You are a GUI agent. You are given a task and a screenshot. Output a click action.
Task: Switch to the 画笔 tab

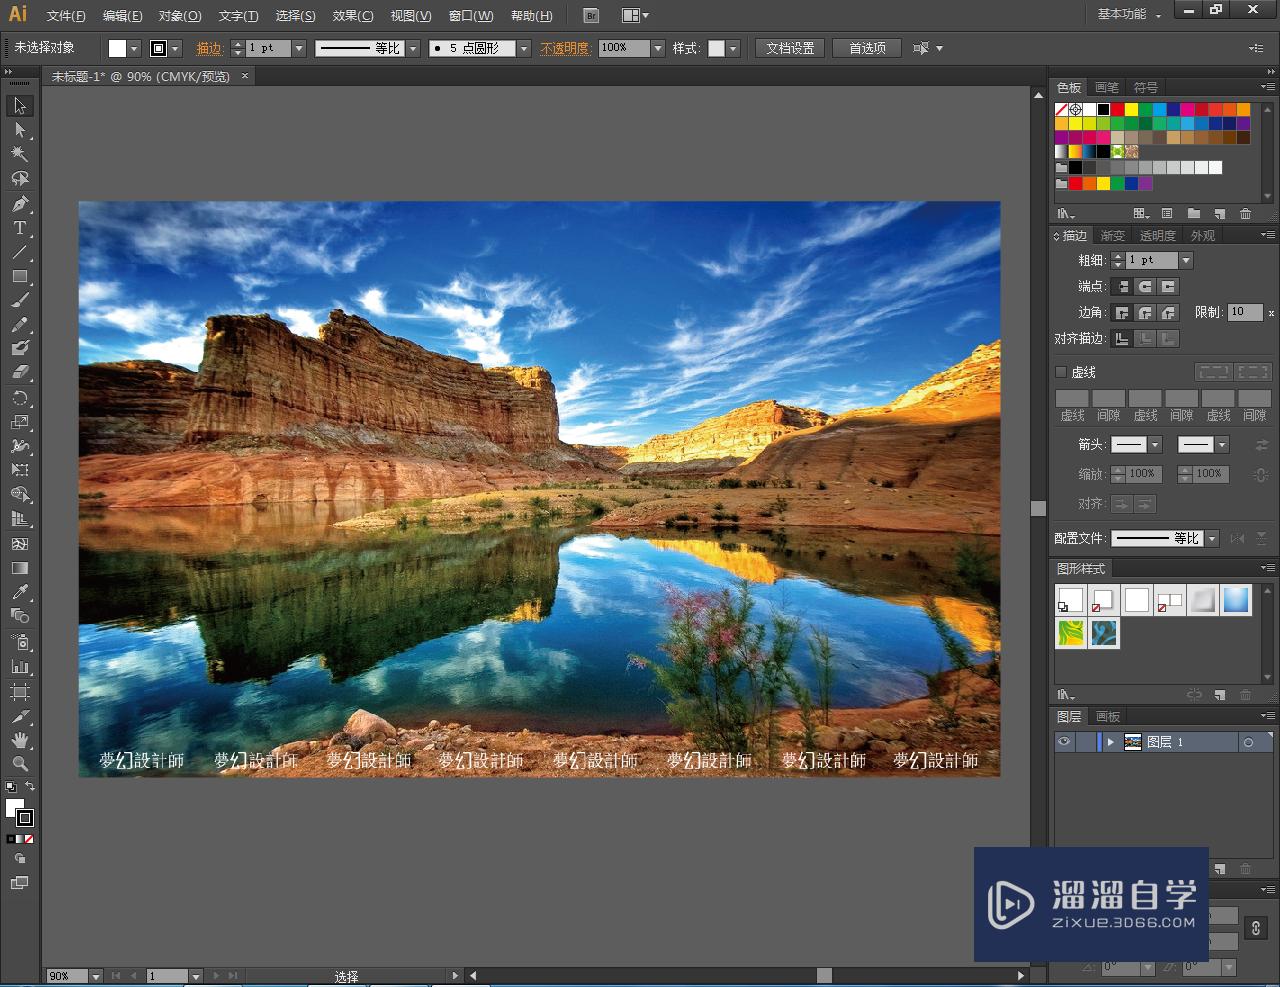pyautogui.click(x=1107, y=88)
